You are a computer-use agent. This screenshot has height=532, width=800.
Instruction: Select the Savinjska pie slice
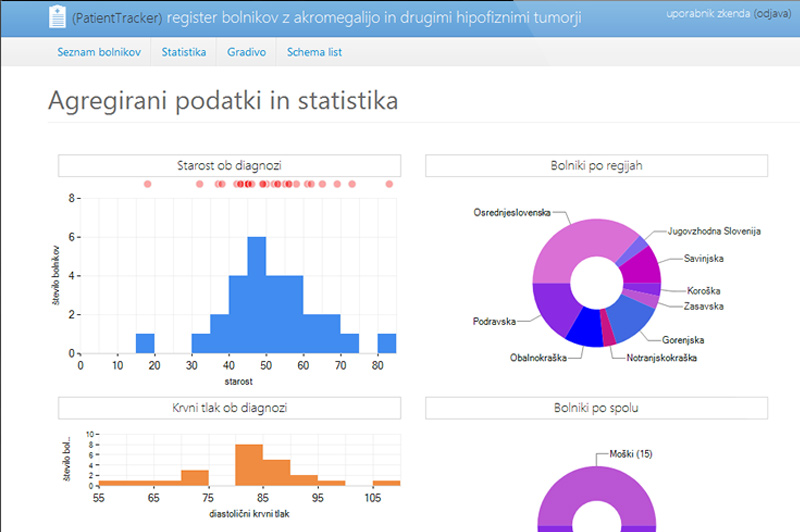tap(642, 265)
